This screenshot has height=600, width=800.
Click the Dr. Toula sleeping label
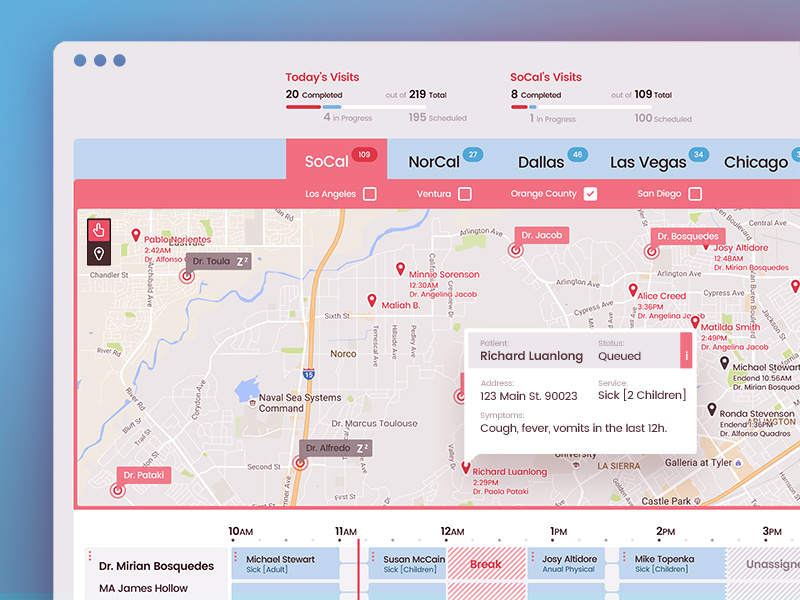[218, 261]
